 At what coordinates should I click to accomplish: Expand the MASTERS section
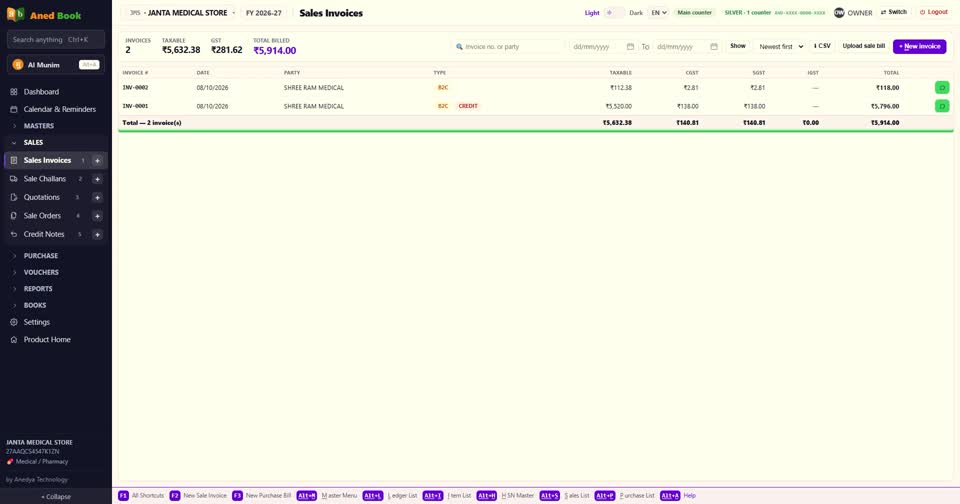click(39, 126)
